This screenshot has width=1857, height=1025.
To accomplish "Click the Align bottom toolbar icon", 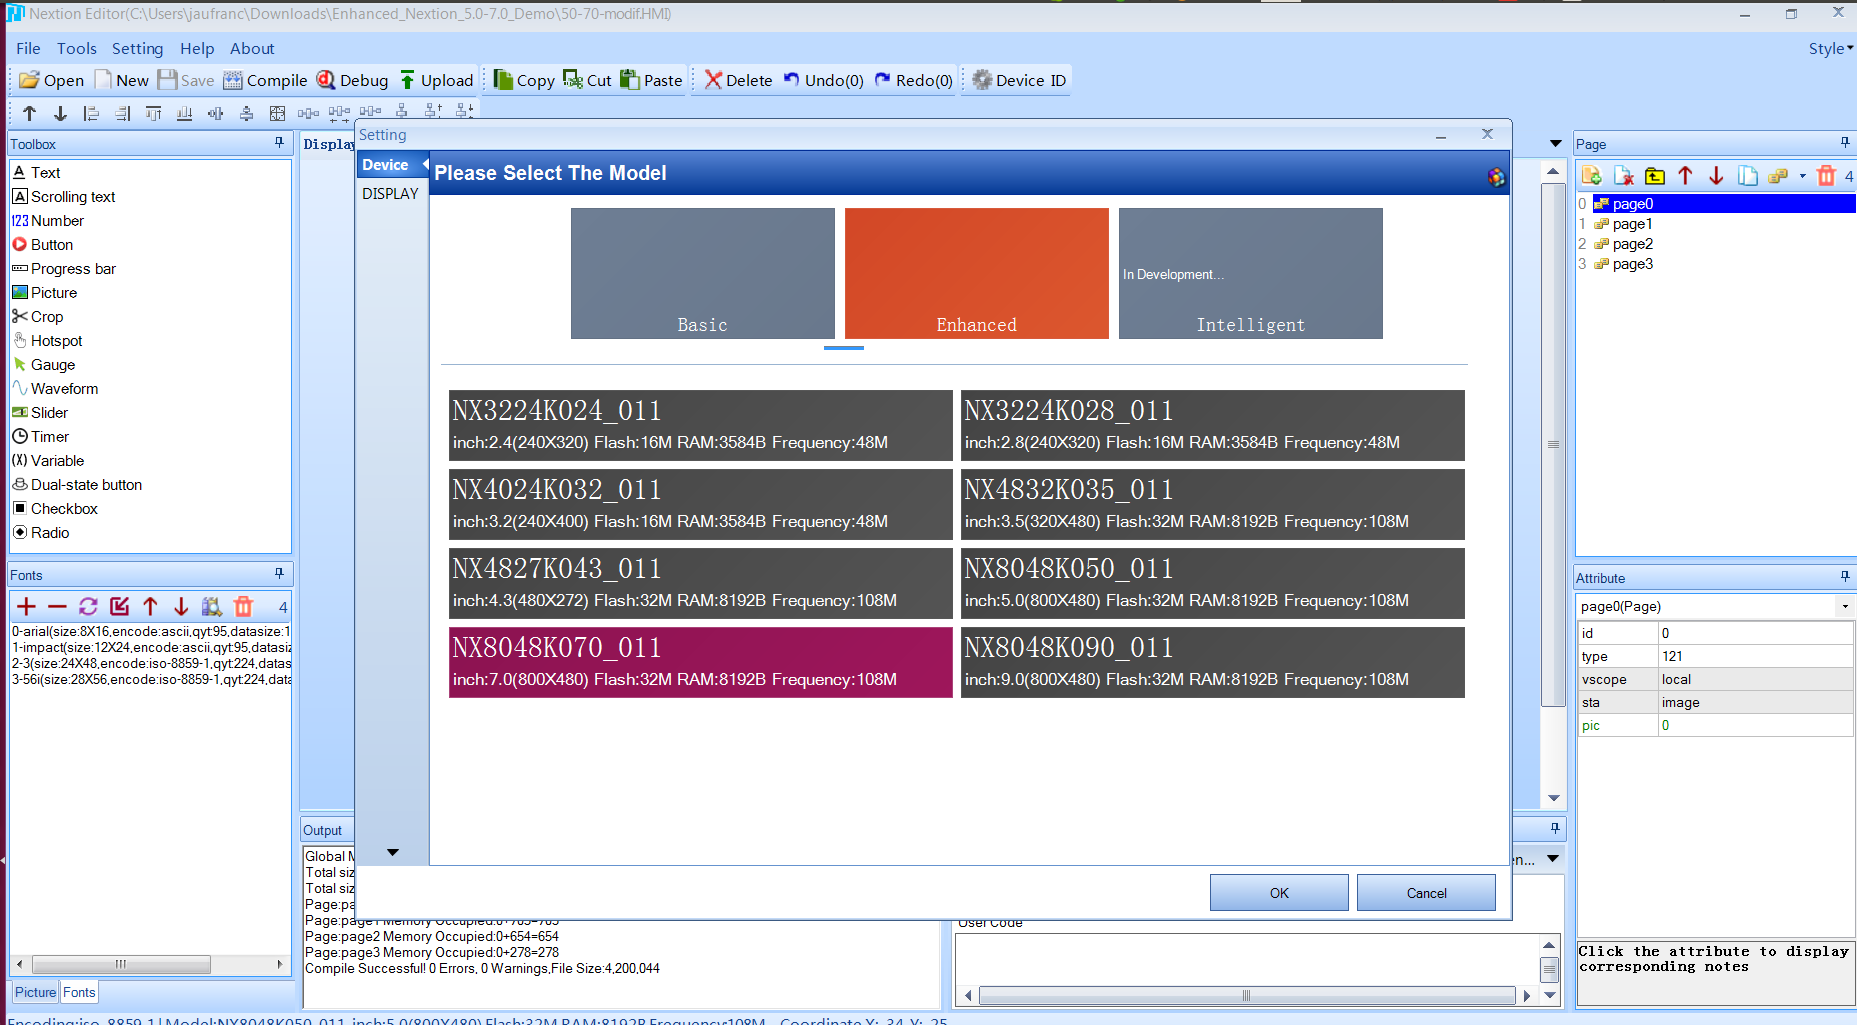I will coord(184,113).
